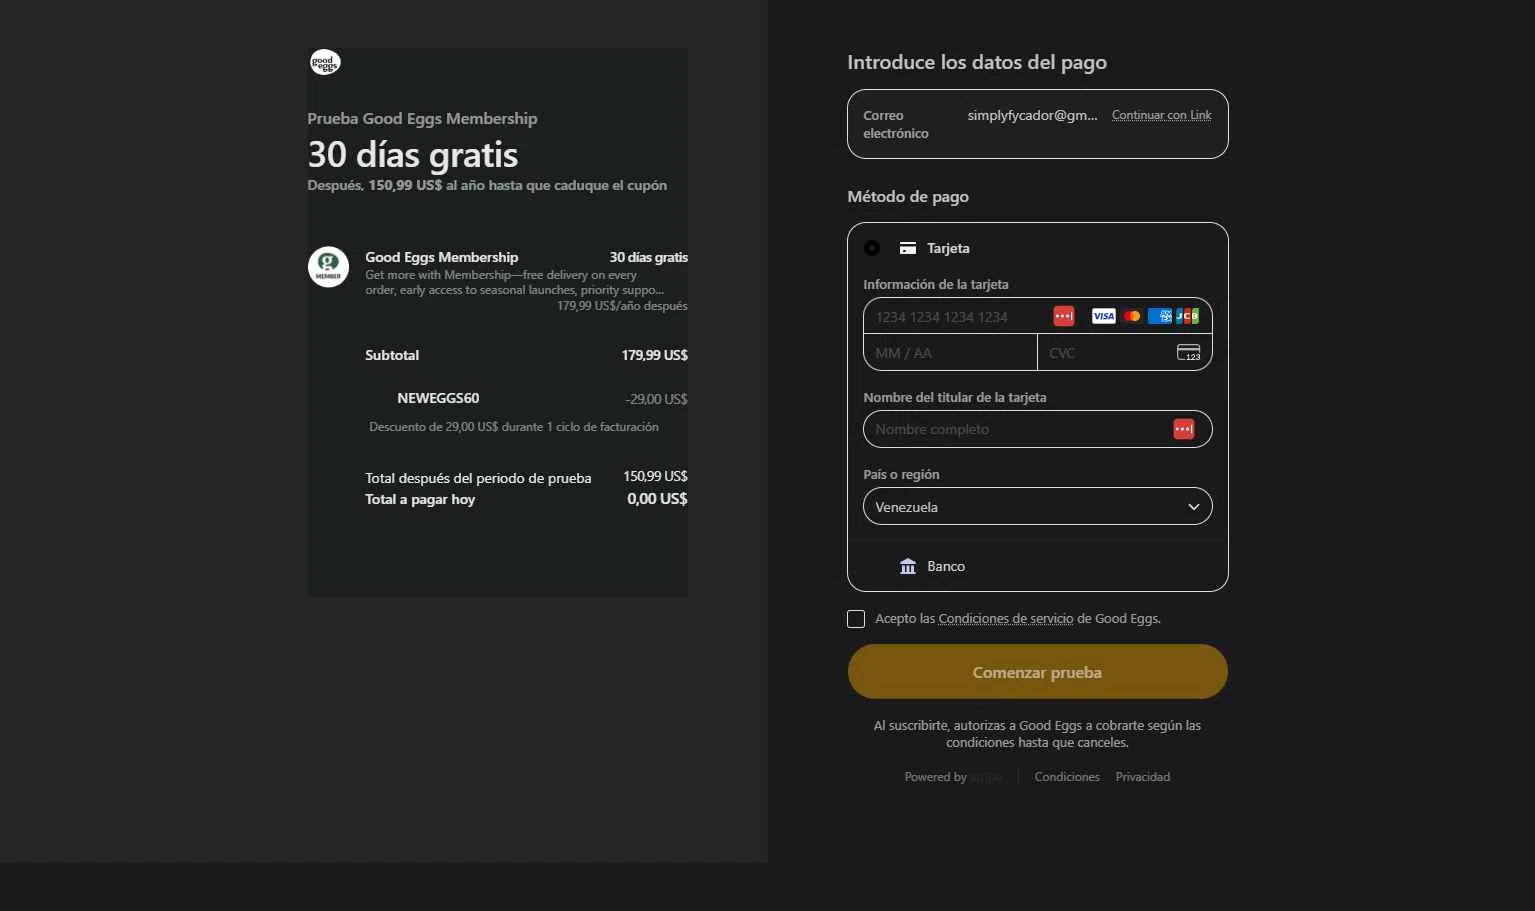Click the Mastercard brand icon
1535x911 pixels.
tap(1132, 316)
